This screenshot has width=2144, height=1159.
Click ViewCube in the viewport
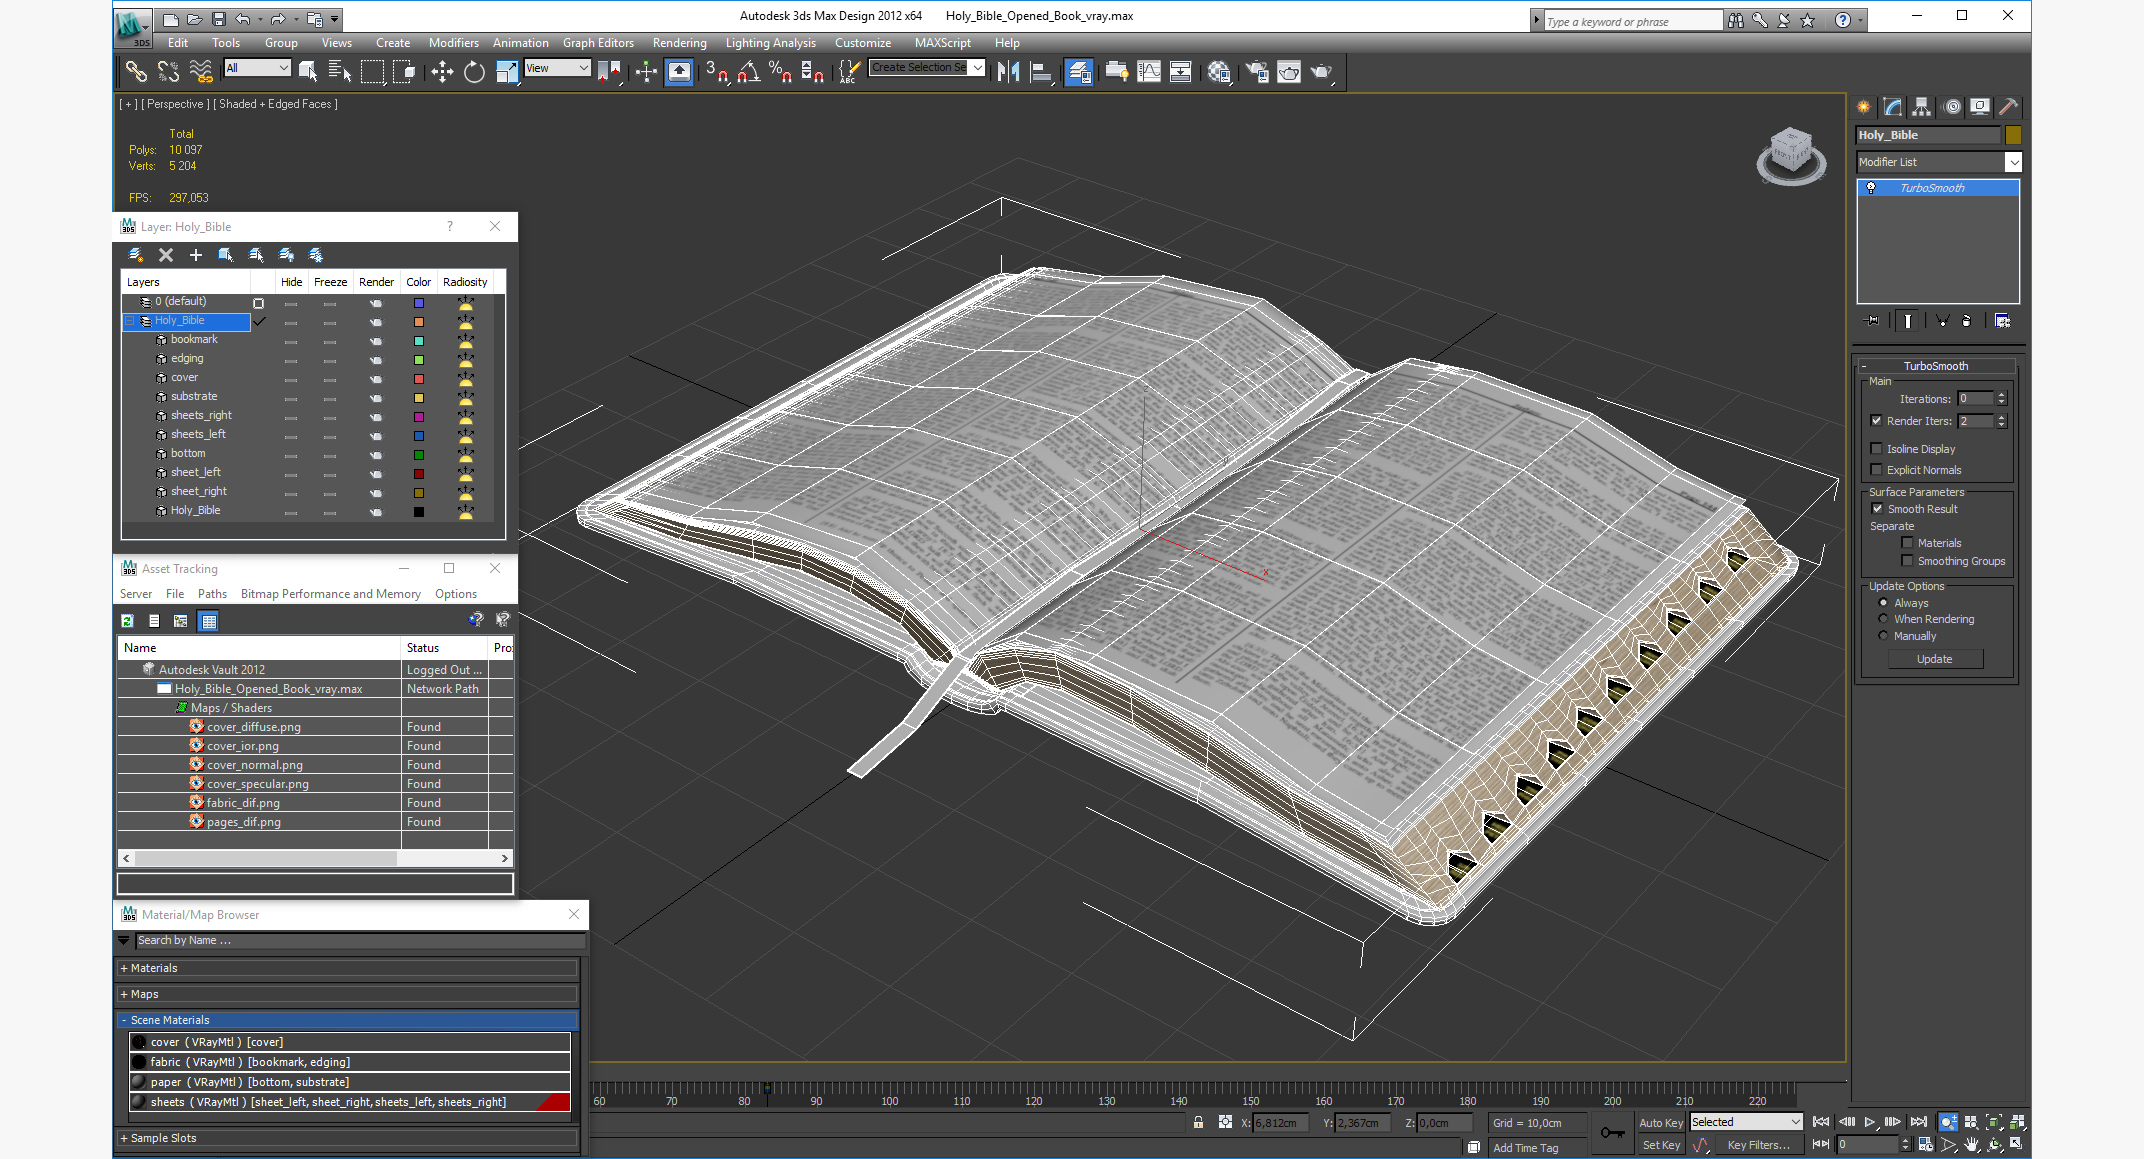point(1791,155)
